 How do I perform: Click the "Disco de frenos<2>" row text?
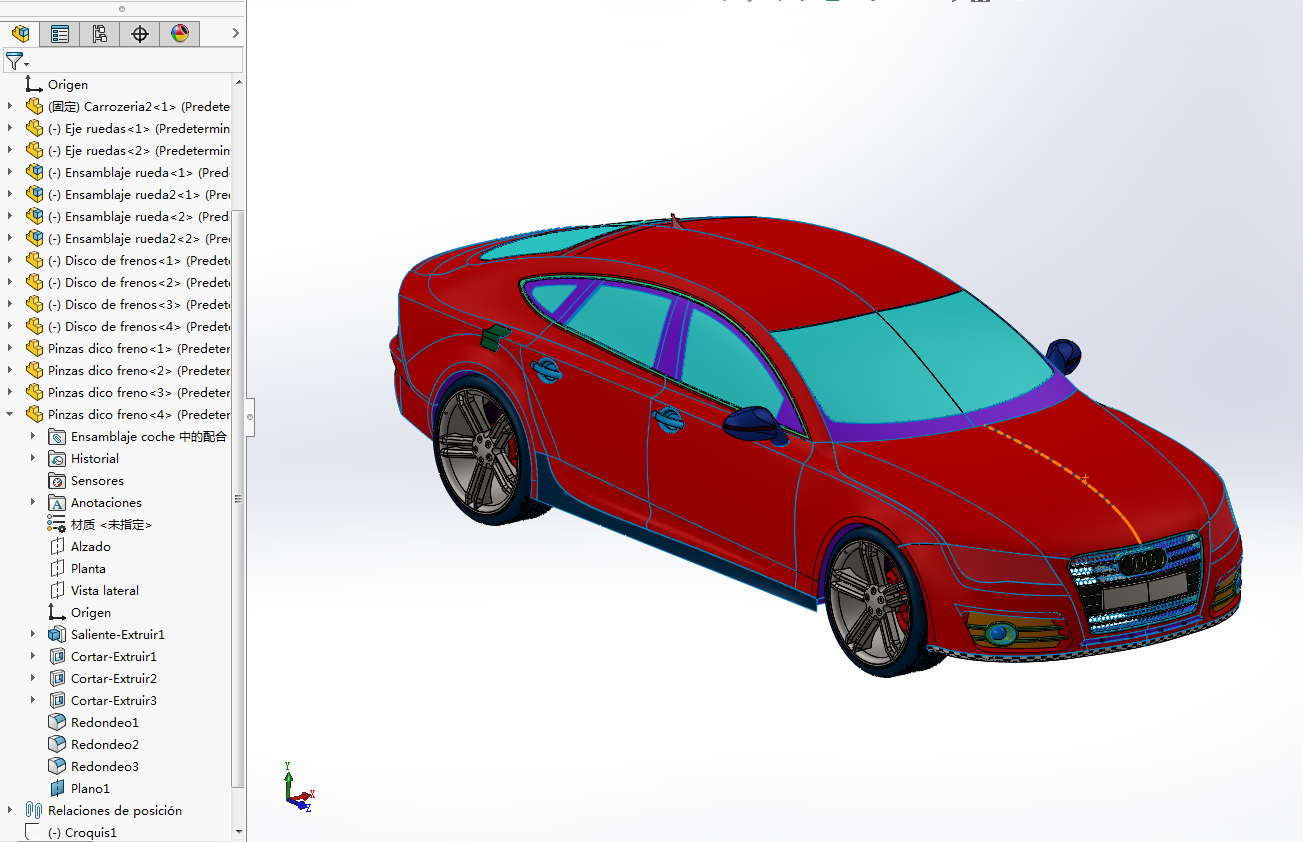pyautogui.click(x=139, y=283)
